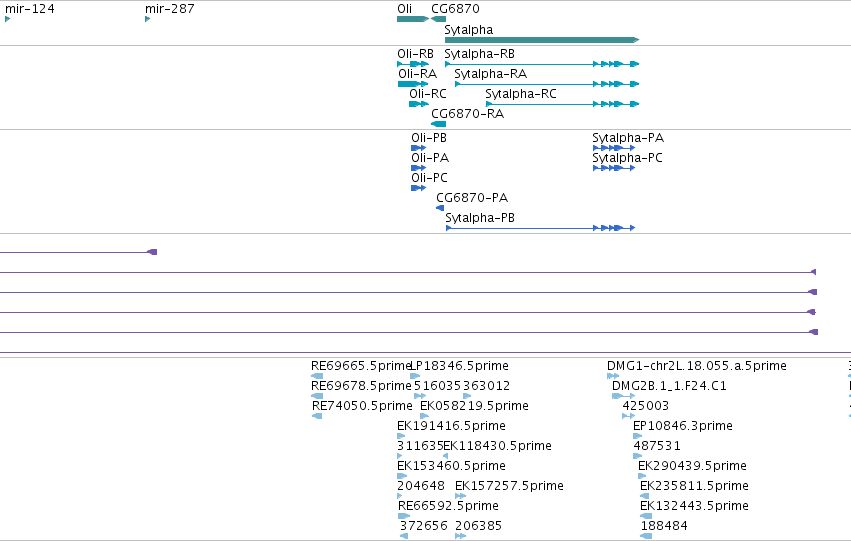
Task: Select the Sytalpha-PB protein glyph line
Action: coord(540,228)
